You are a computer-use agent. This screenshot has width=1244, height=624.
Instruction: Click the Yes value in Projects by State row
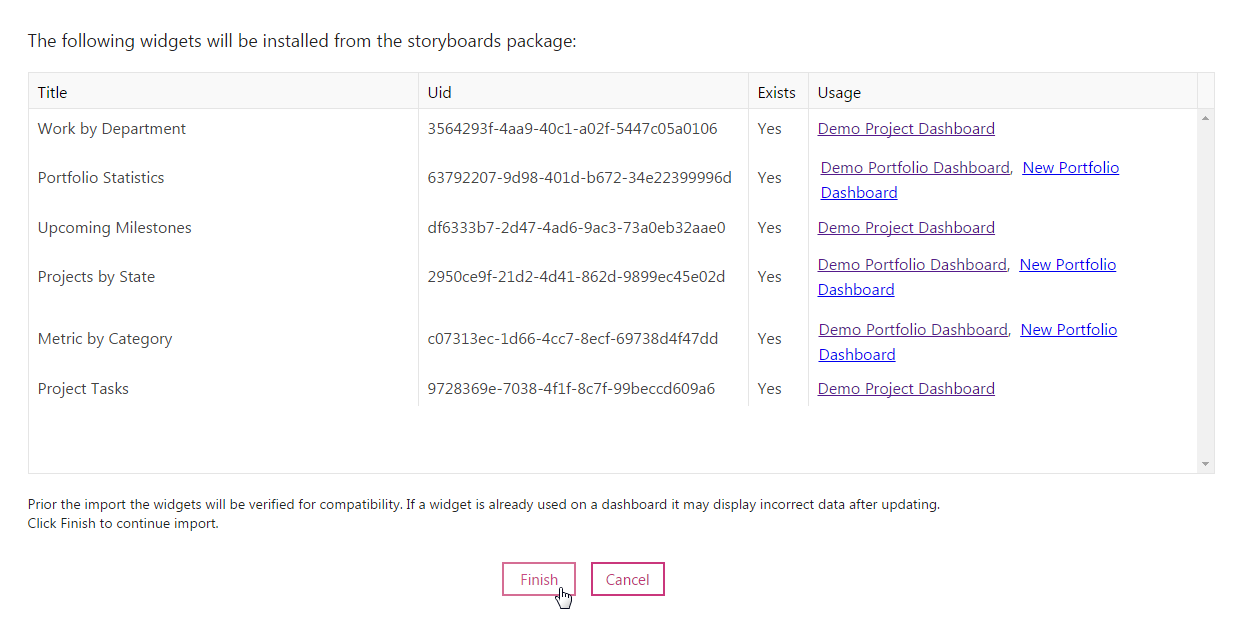coord(769,276)
